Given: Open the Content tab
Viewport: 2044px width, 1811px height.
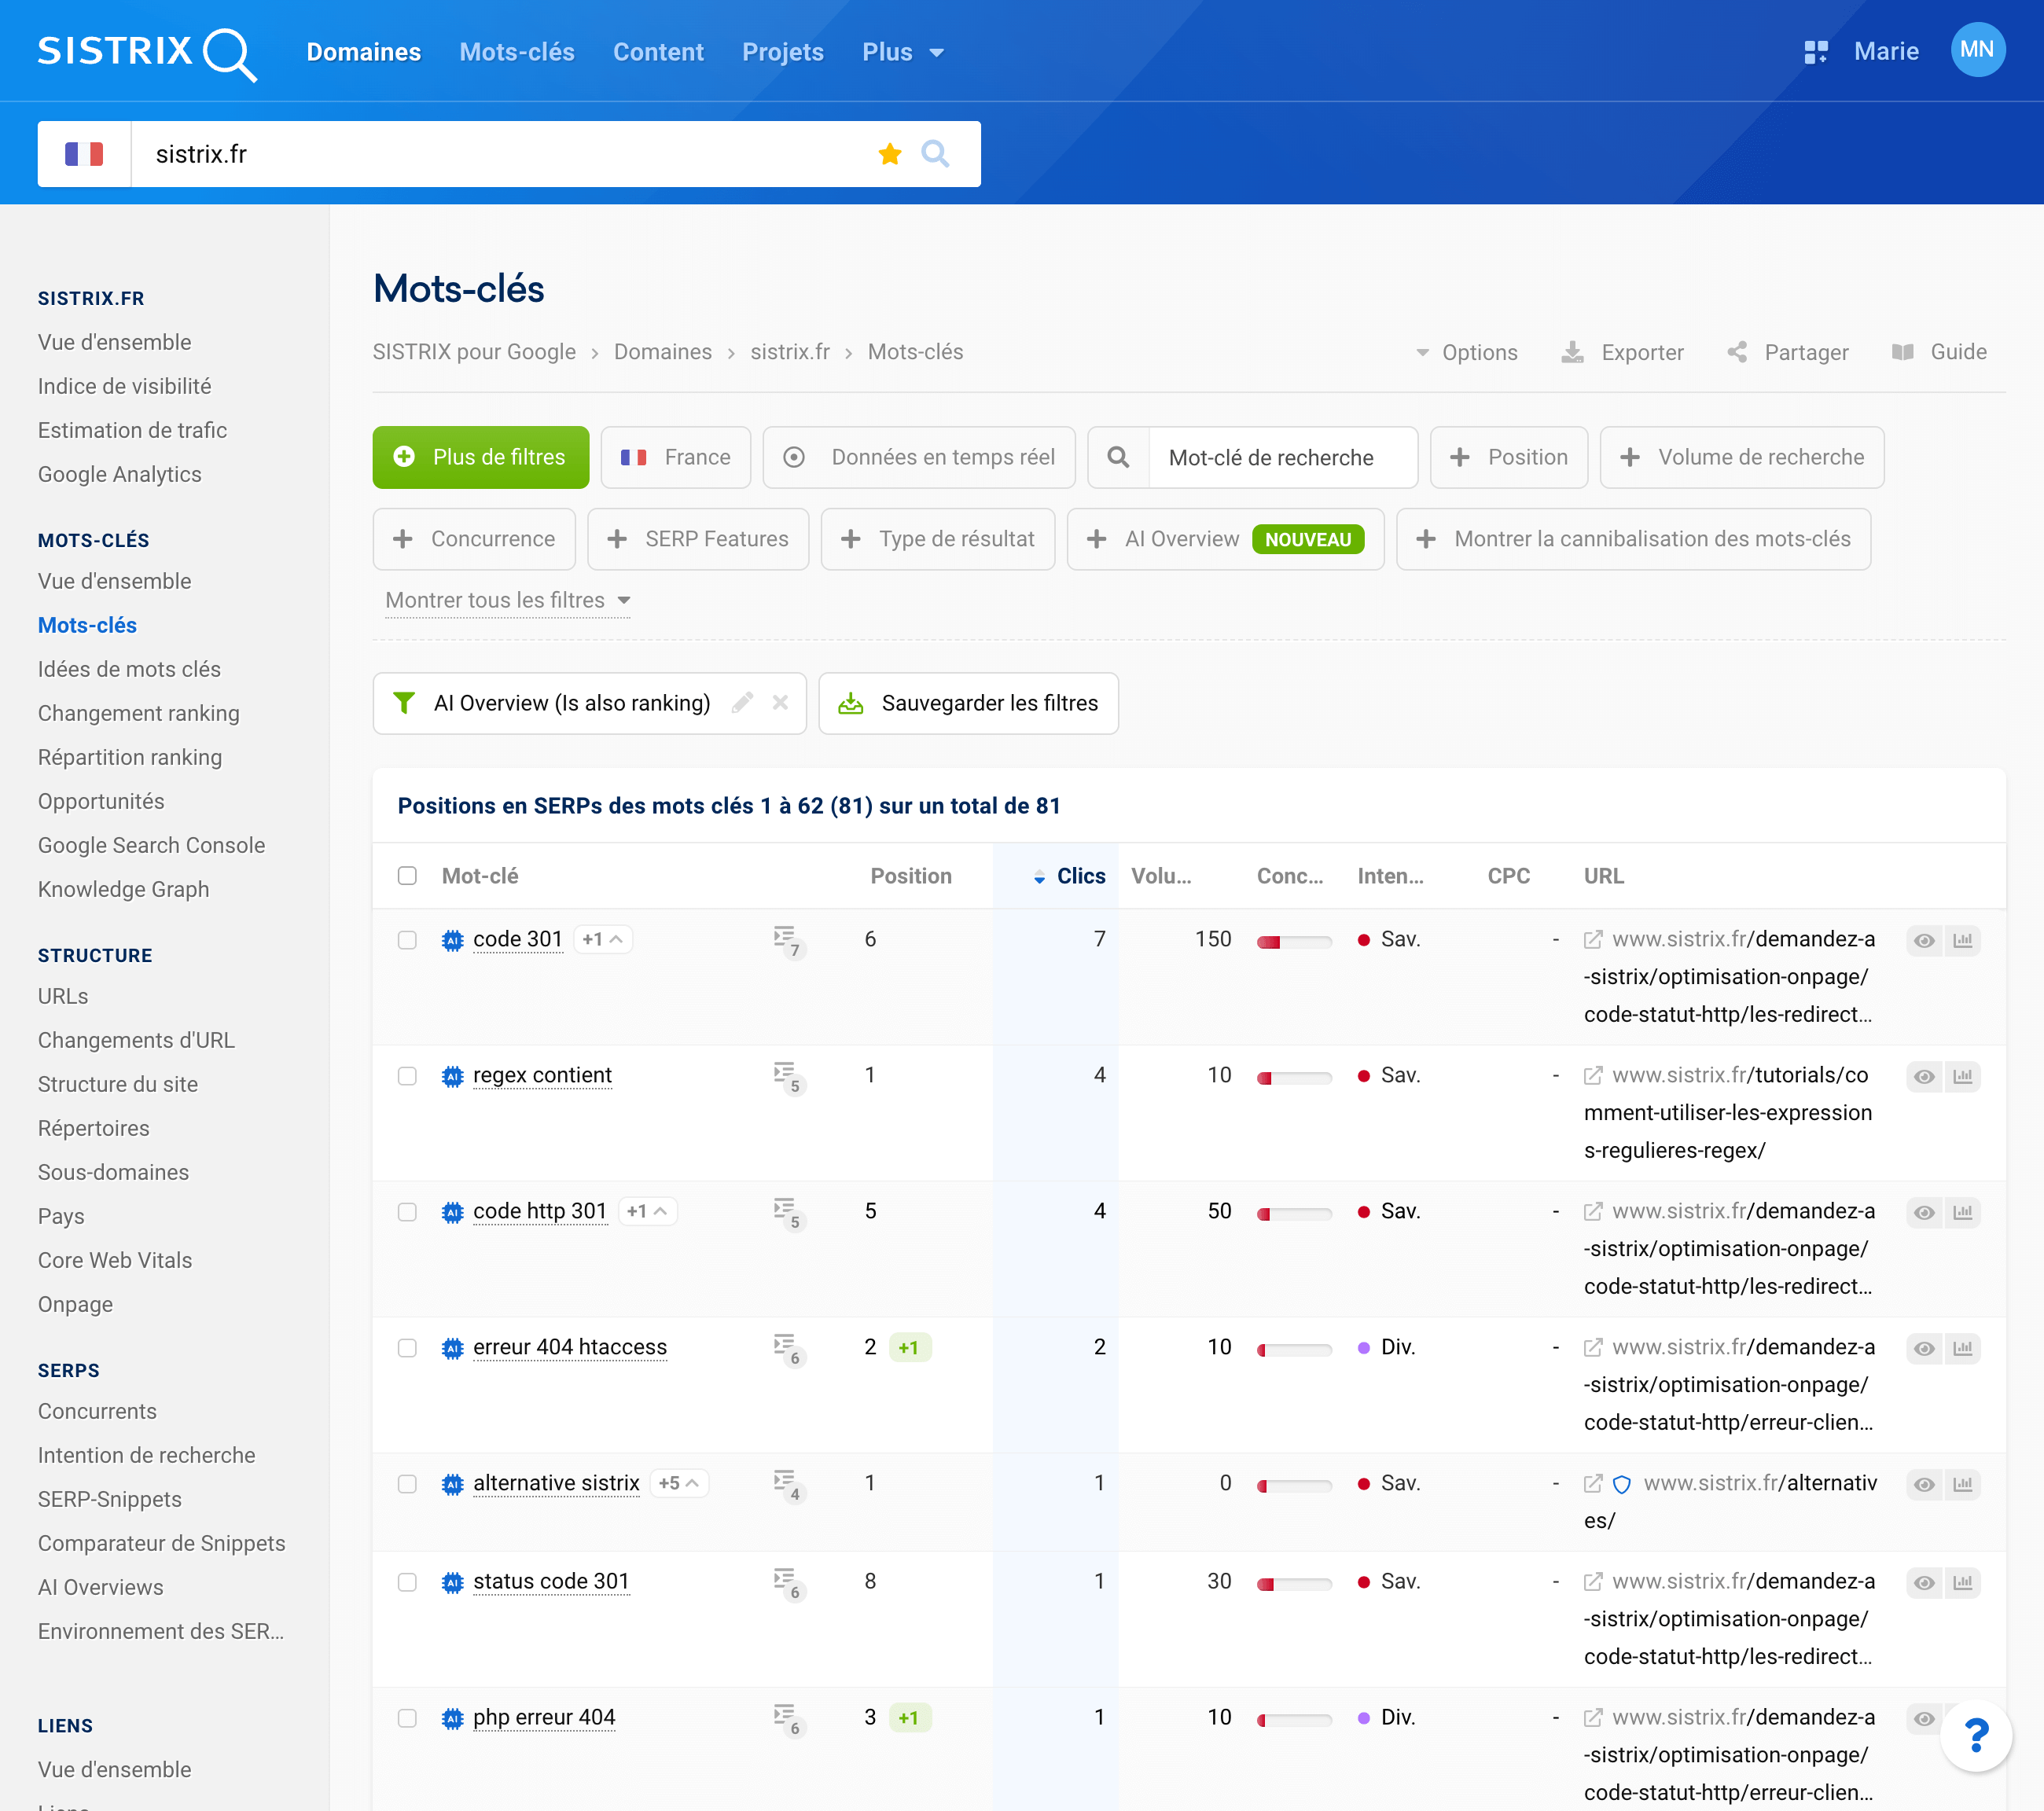Looking at the screenshot, I should coord(658,52).
